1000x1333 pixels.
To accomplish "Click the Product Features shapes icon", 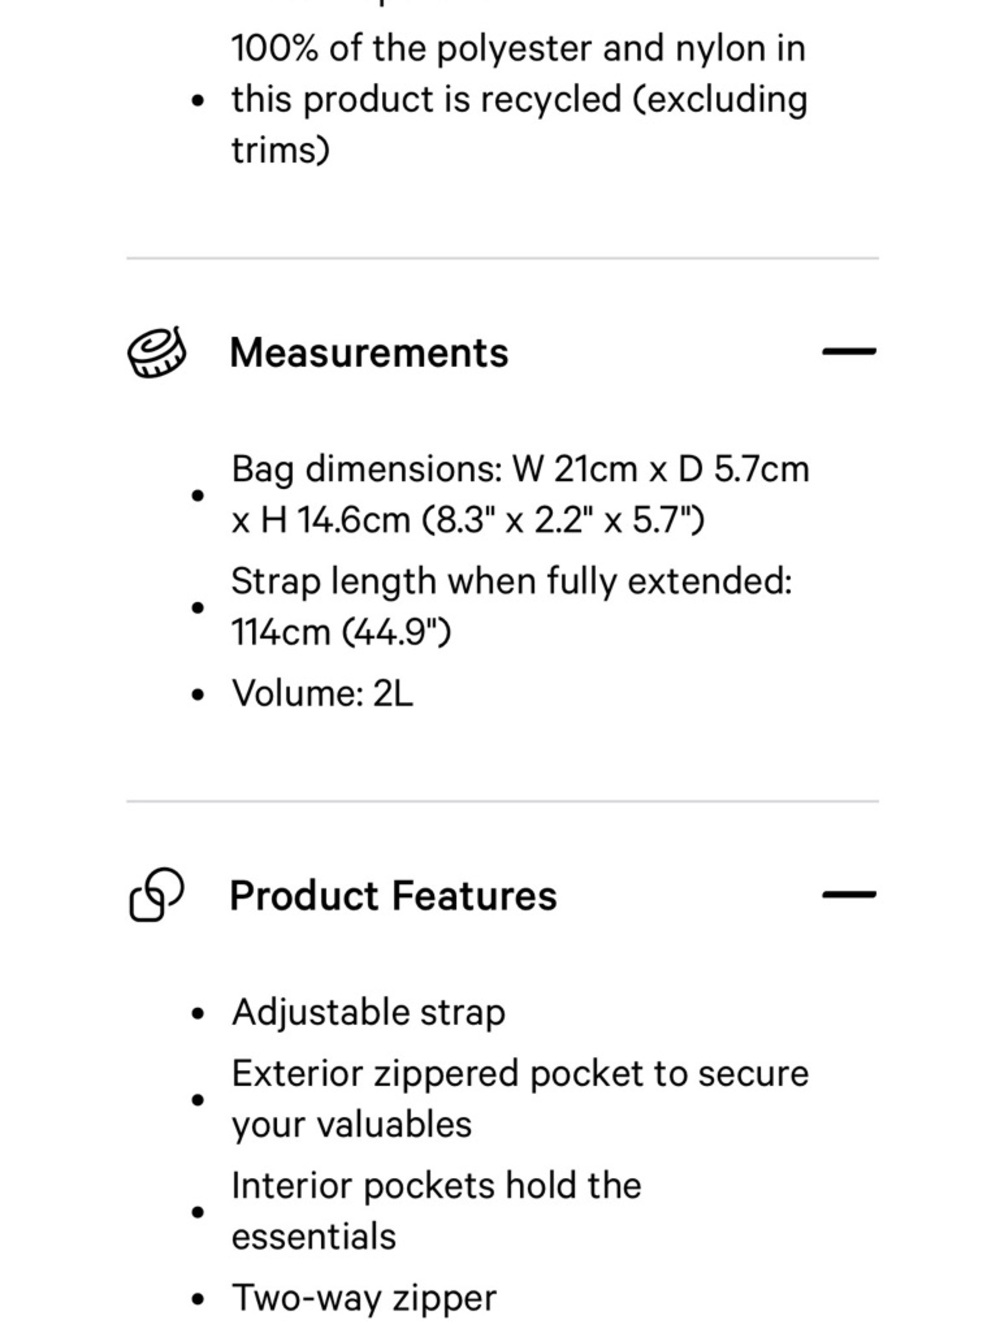I will 157,894.
